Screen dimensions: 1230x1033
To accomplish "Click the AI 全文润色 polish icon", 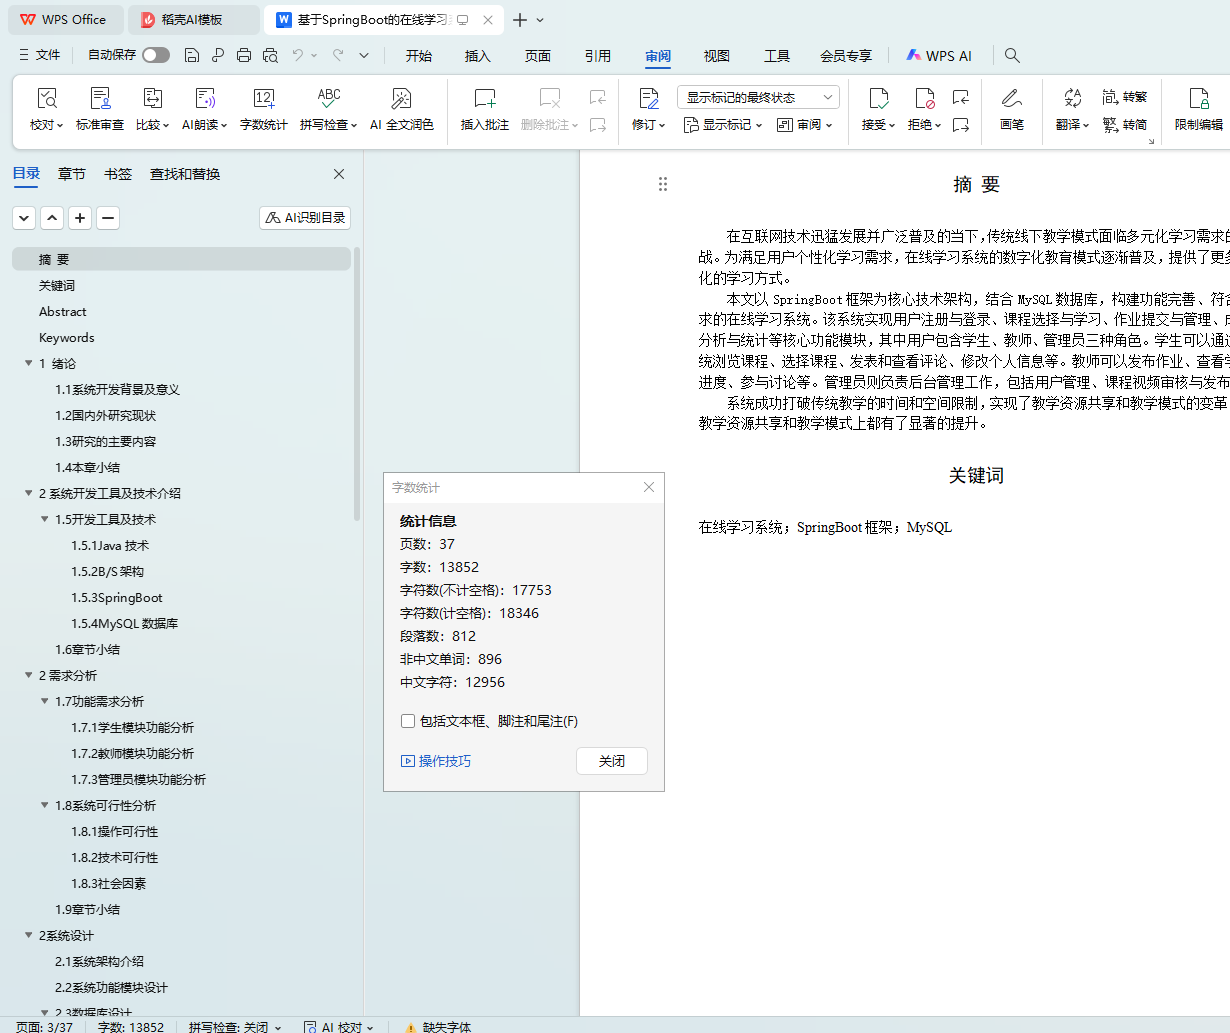I will (401, 108).
